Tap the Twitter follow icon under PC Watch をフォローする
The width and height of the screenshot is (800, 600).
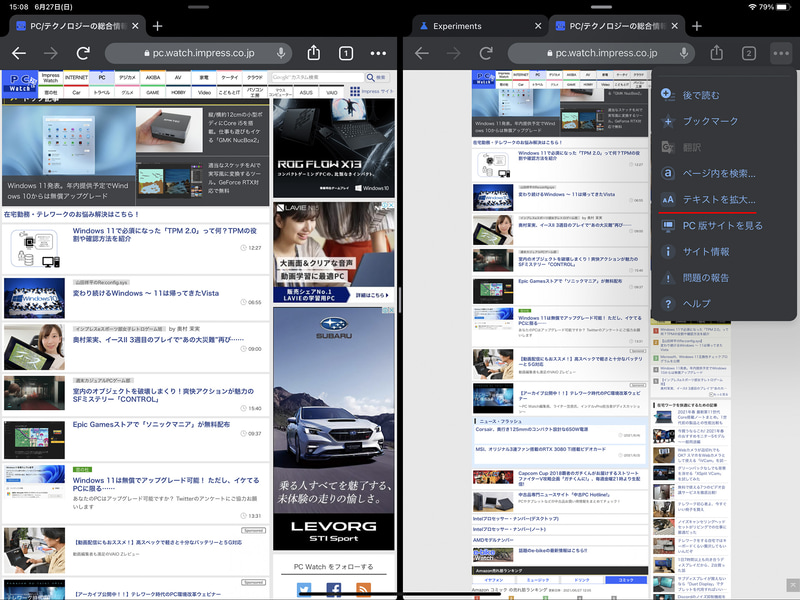click(304, 590)
